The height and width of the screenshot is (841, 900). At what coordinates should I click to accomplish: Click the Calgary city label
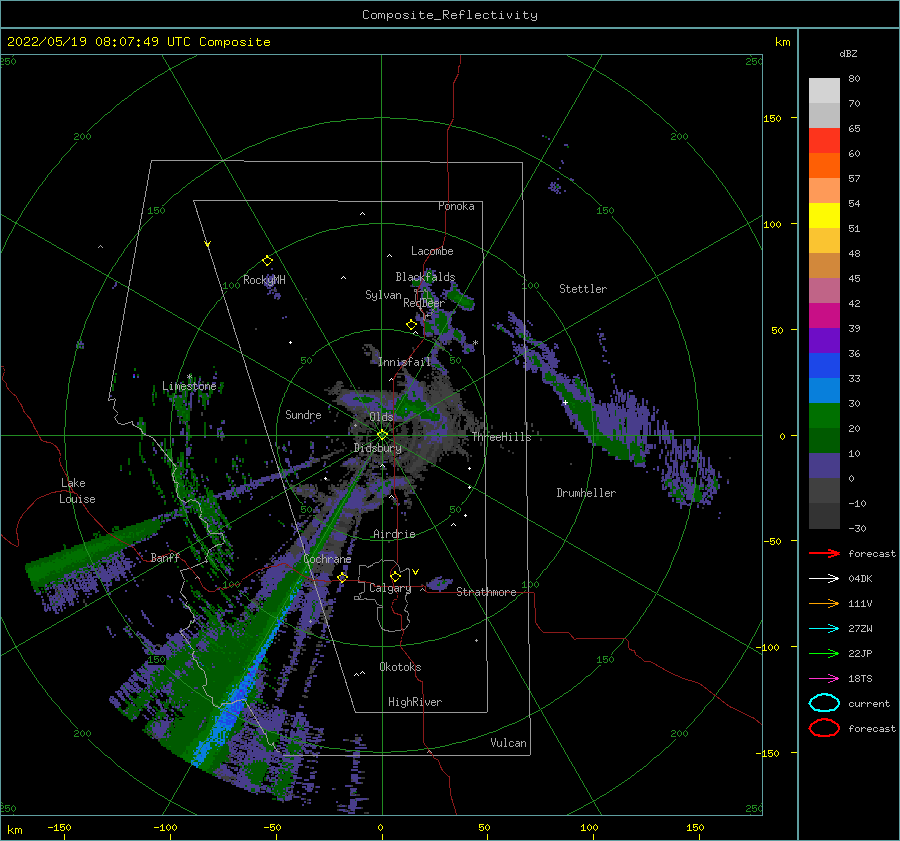tap(390, 588)
